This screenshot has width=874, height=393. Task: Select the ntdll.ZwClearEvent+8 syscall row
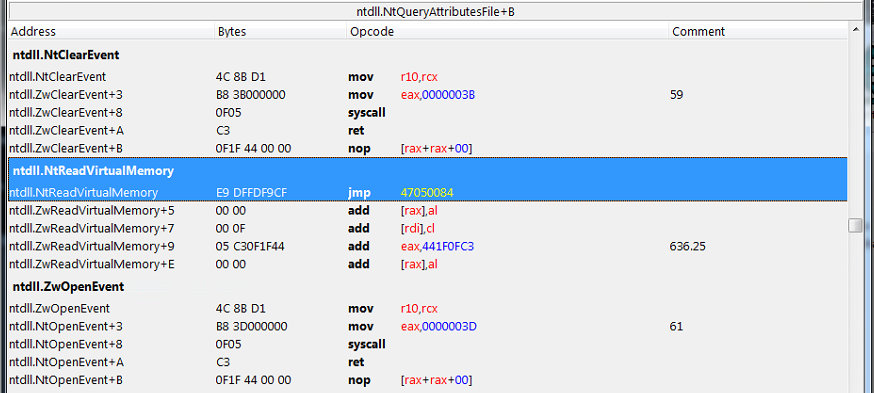tap(428, 113)
